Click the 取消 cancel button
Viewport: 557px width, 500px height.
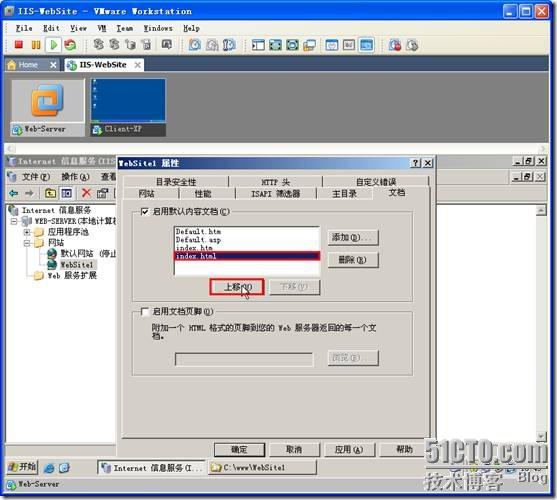(x=294, y=450)
